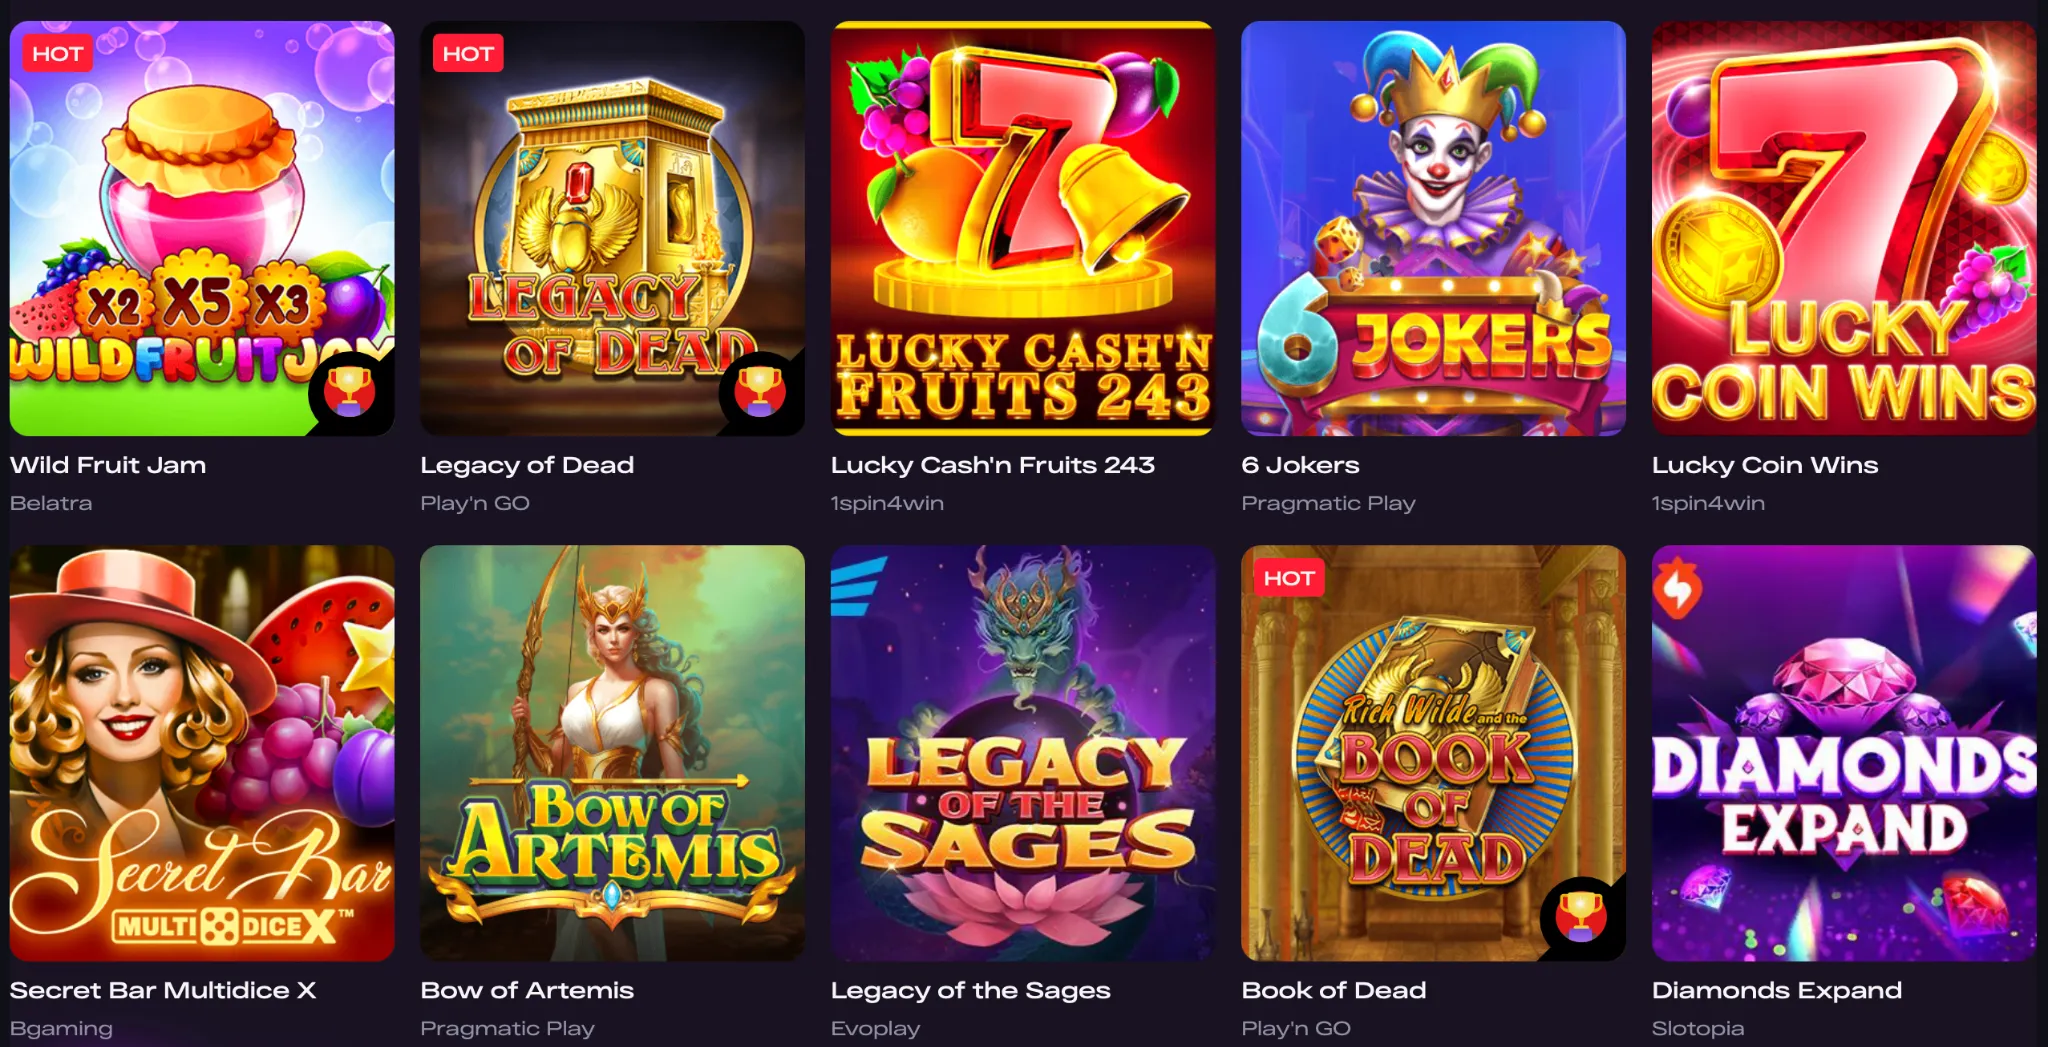Click blue stripes icon on Legacy of the Sages

856,587
